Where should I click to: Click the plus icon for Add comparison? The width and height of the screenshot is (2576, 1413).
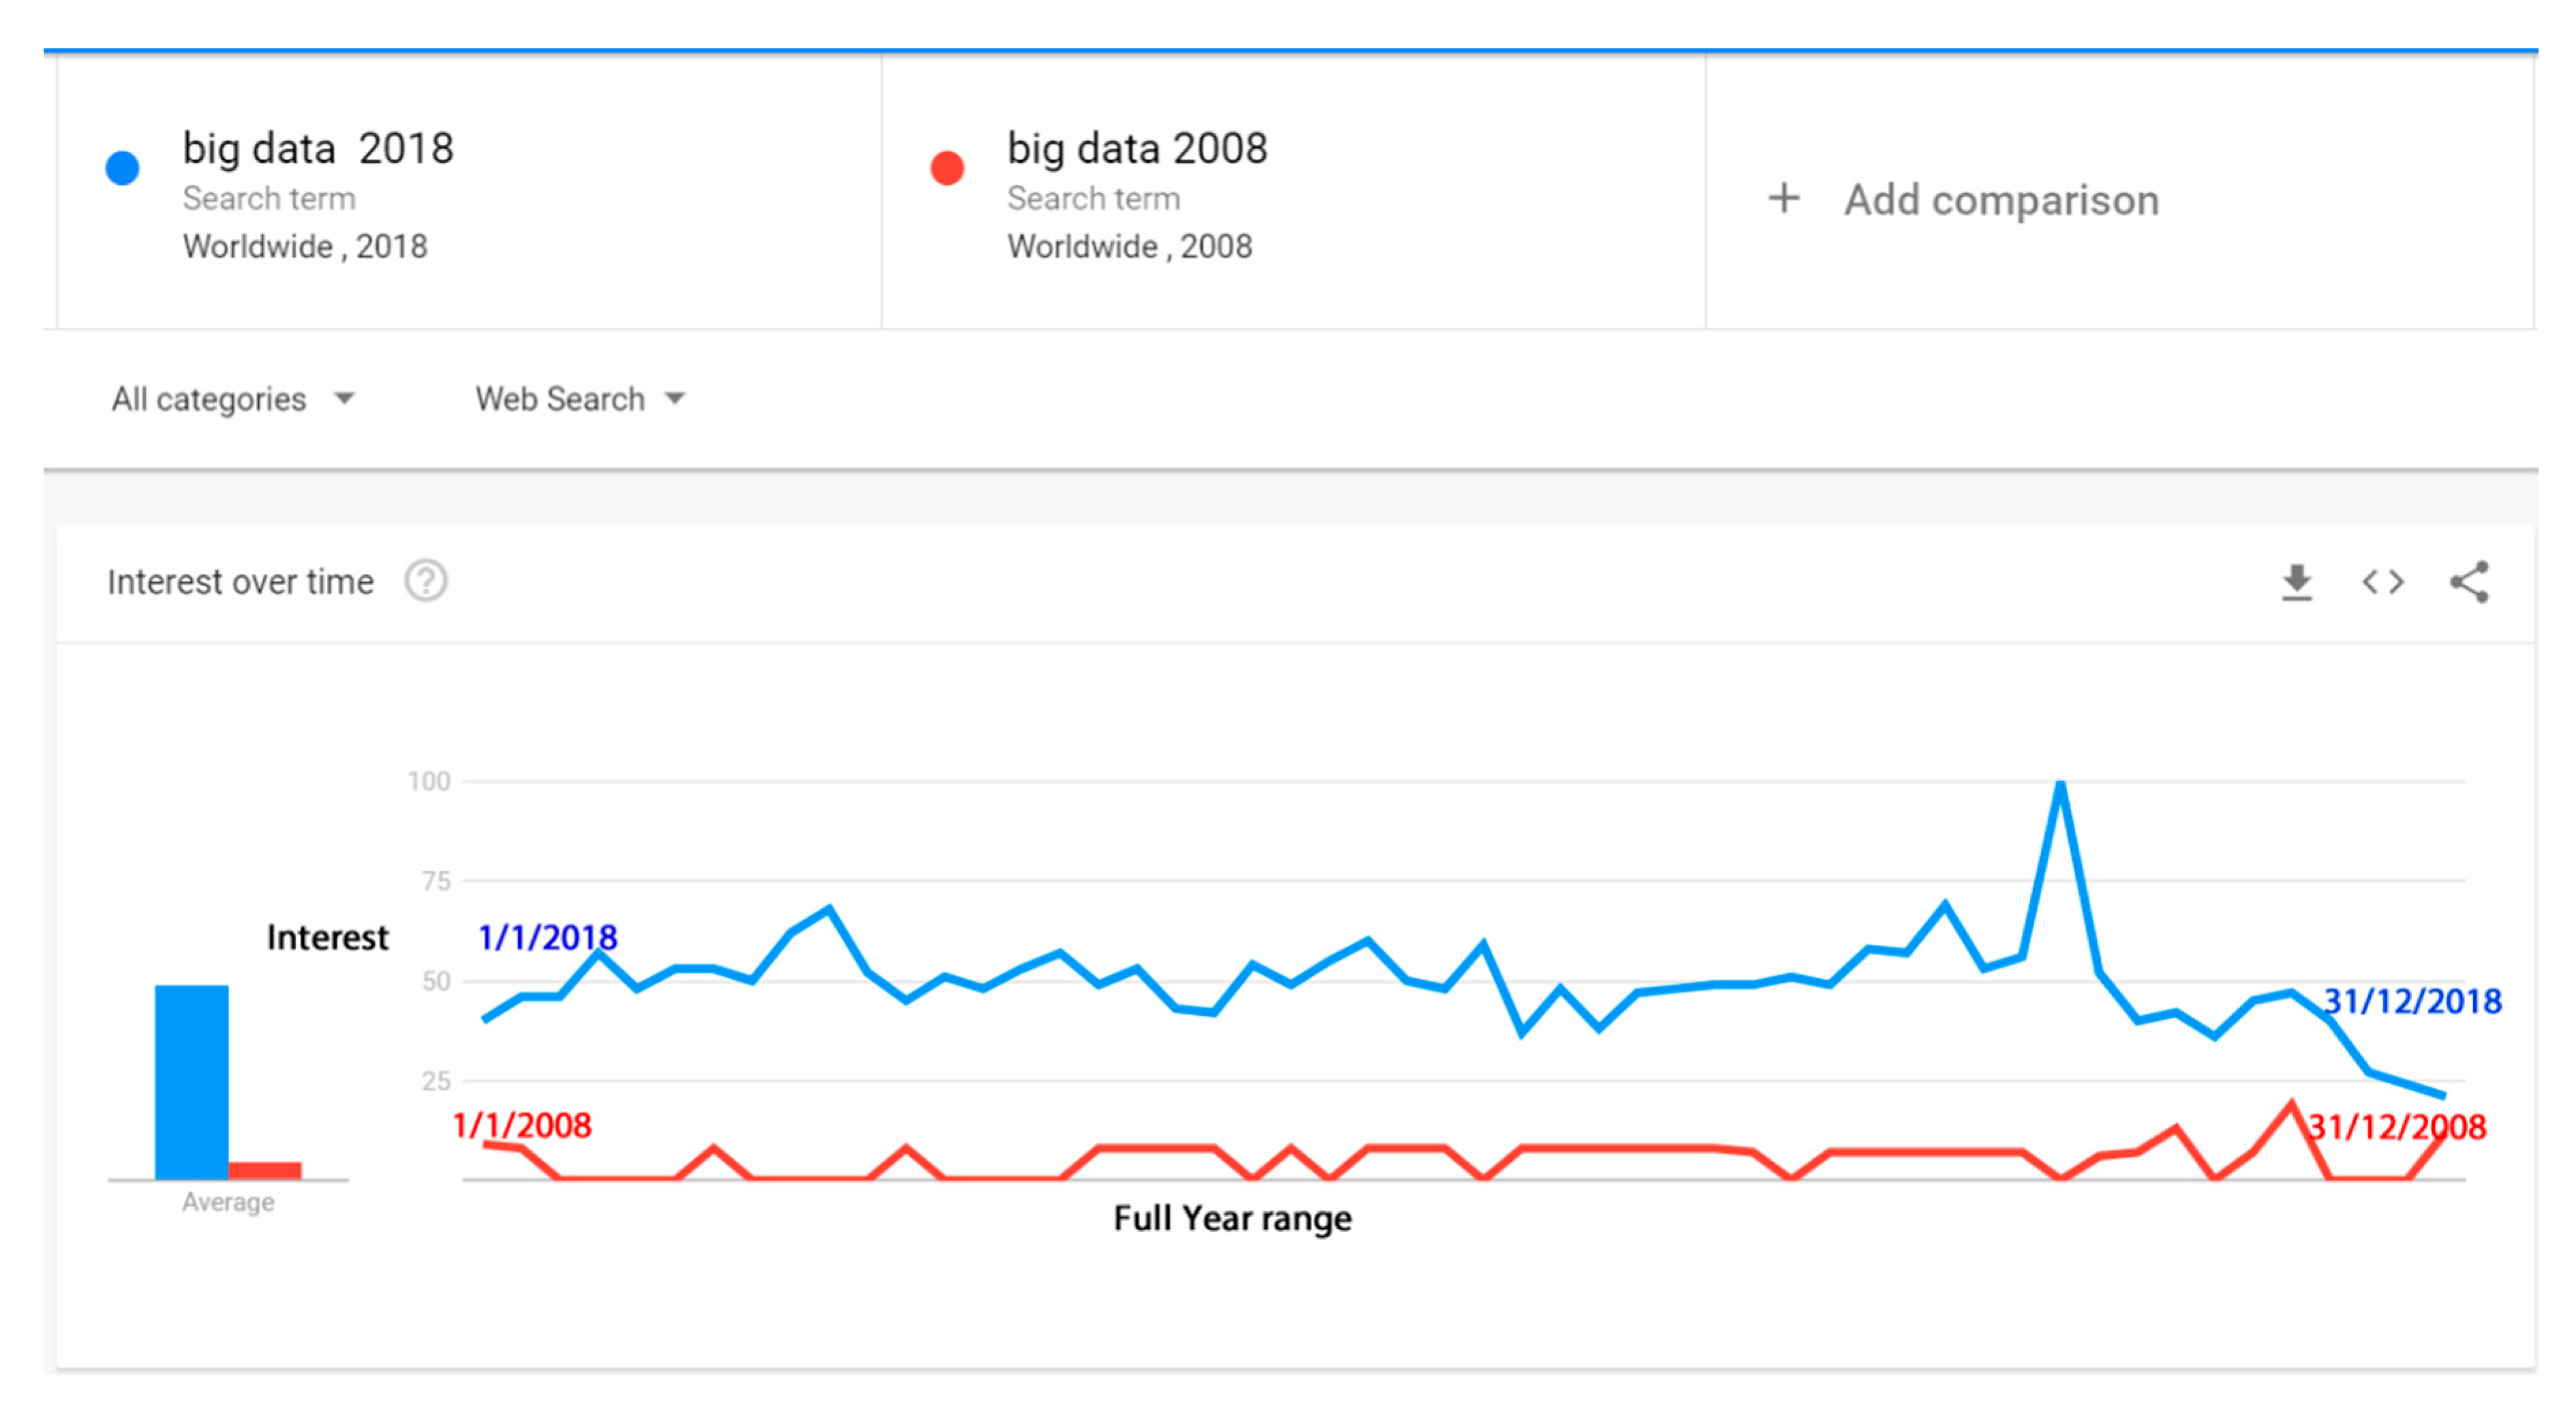[x=1784, y=198]
